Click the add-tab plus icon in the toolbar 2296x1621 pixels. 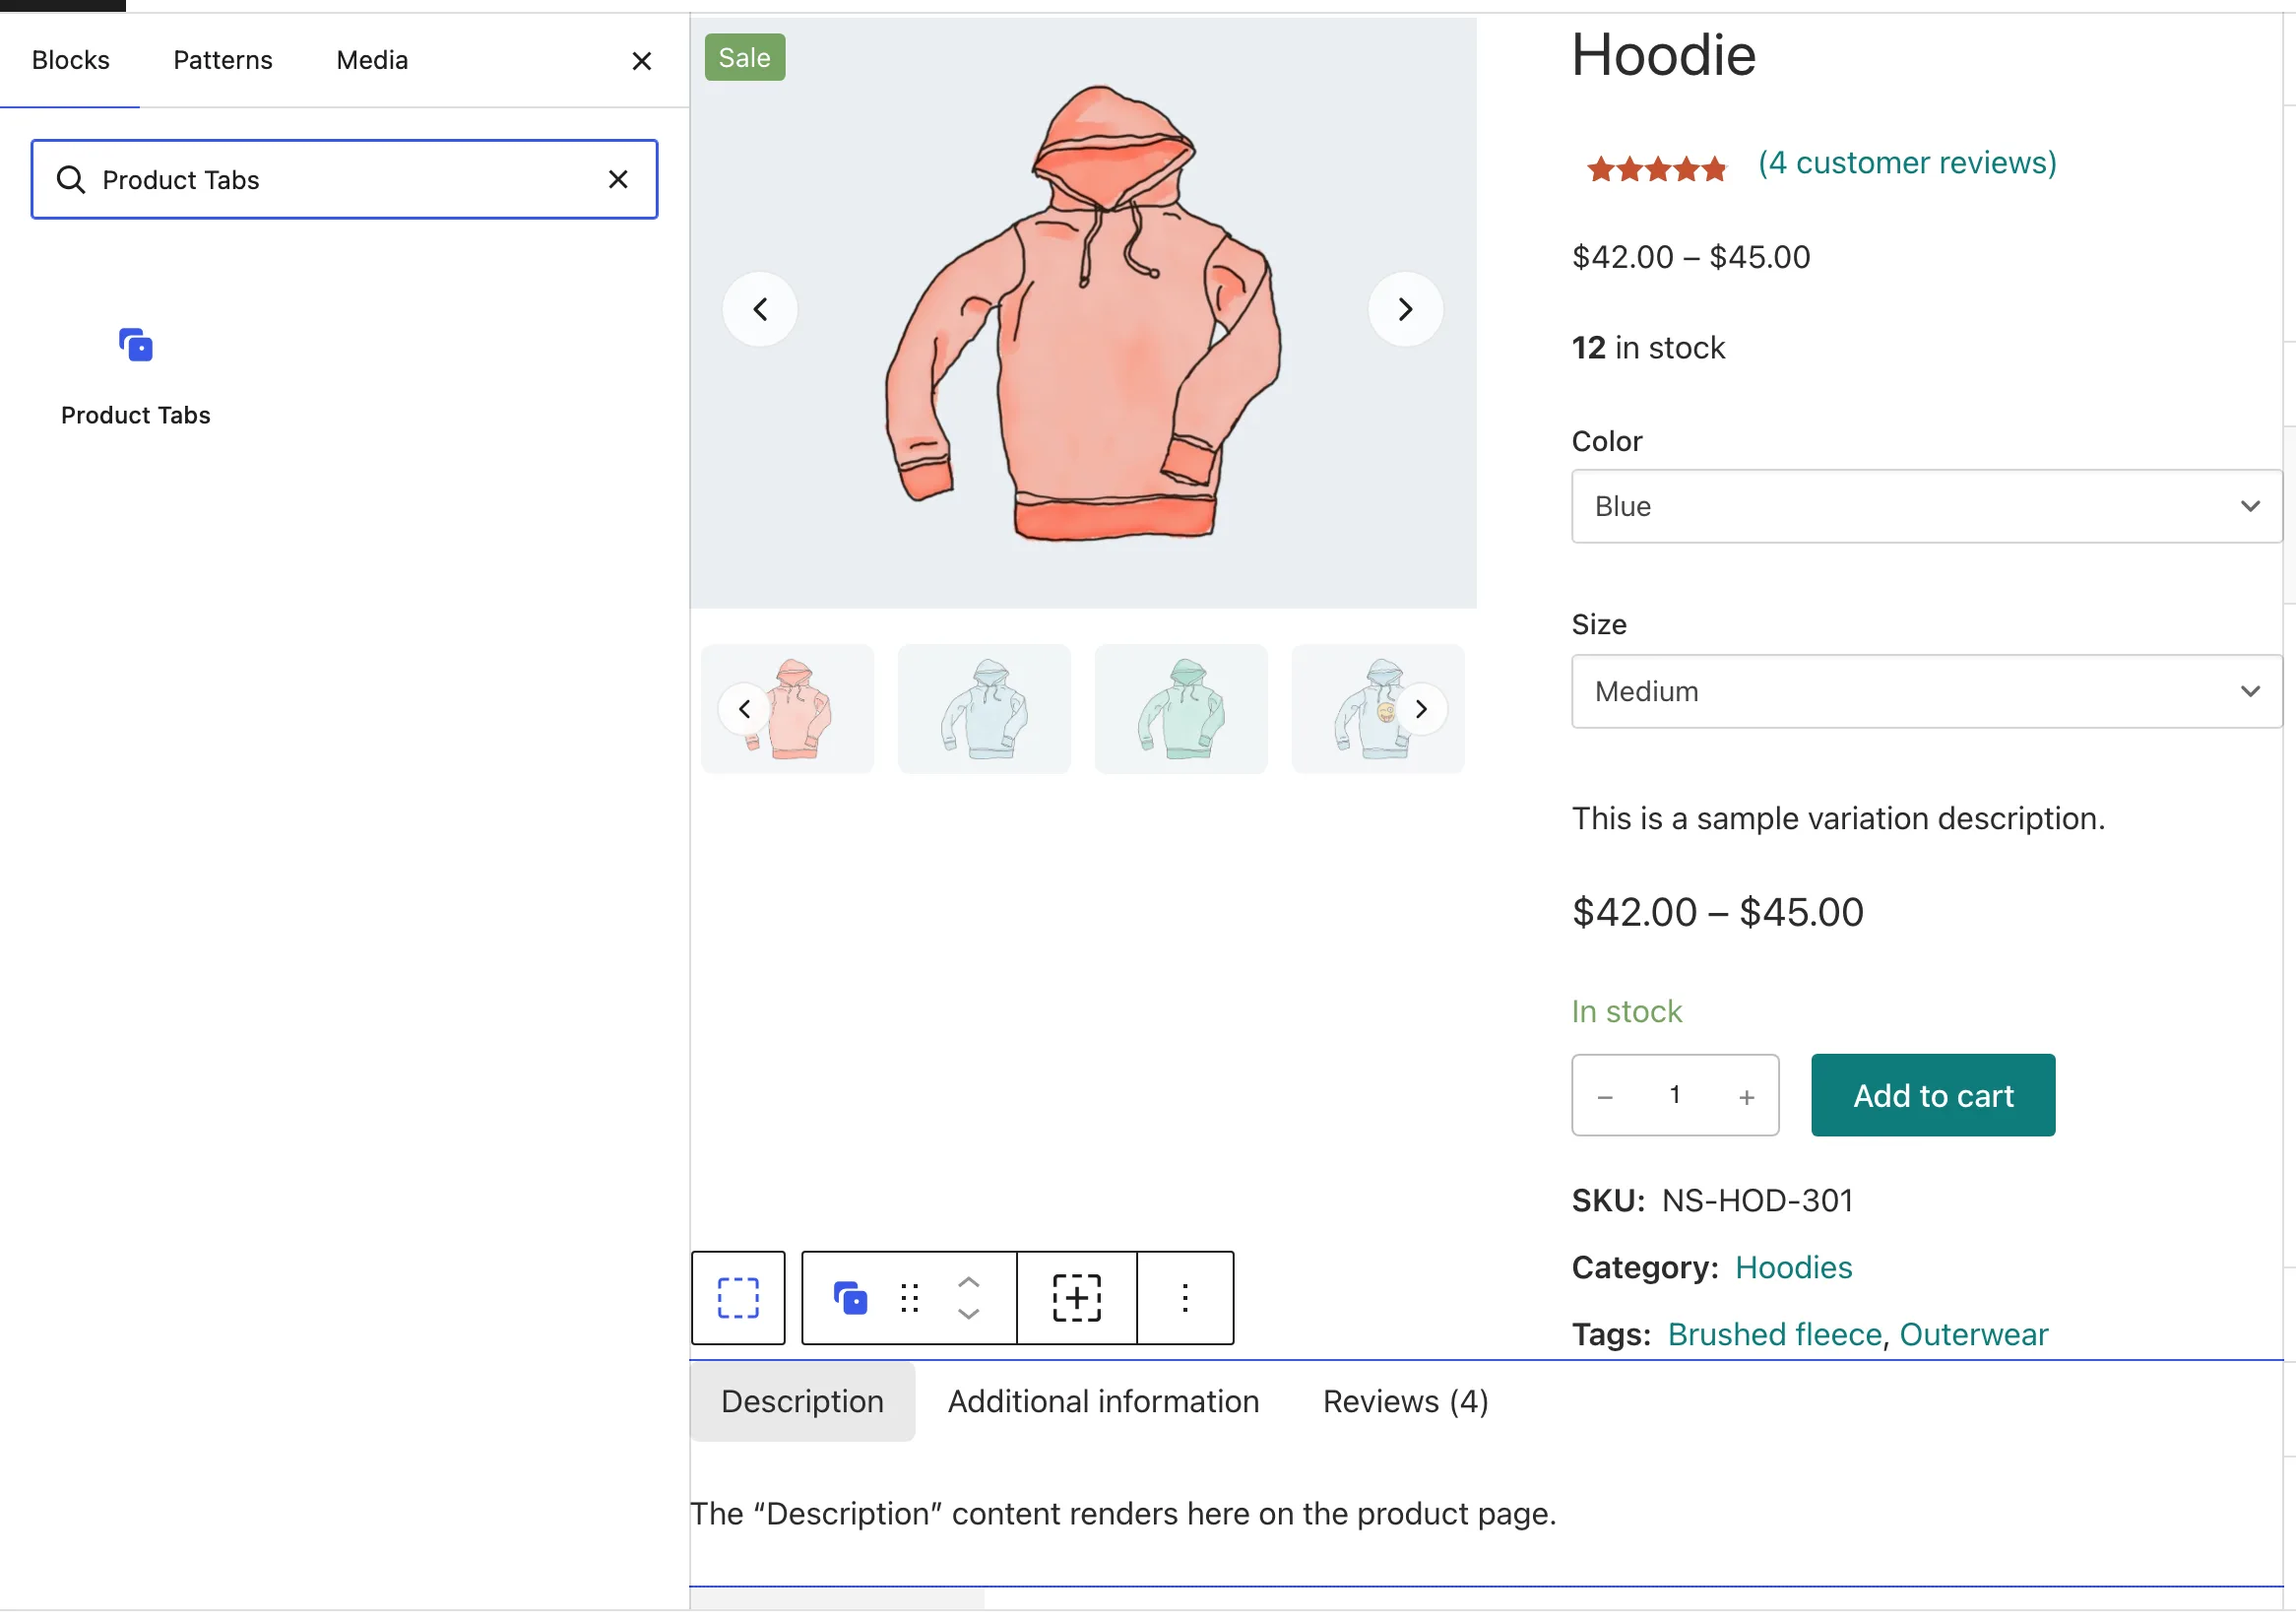[x=1076, y=1298]
